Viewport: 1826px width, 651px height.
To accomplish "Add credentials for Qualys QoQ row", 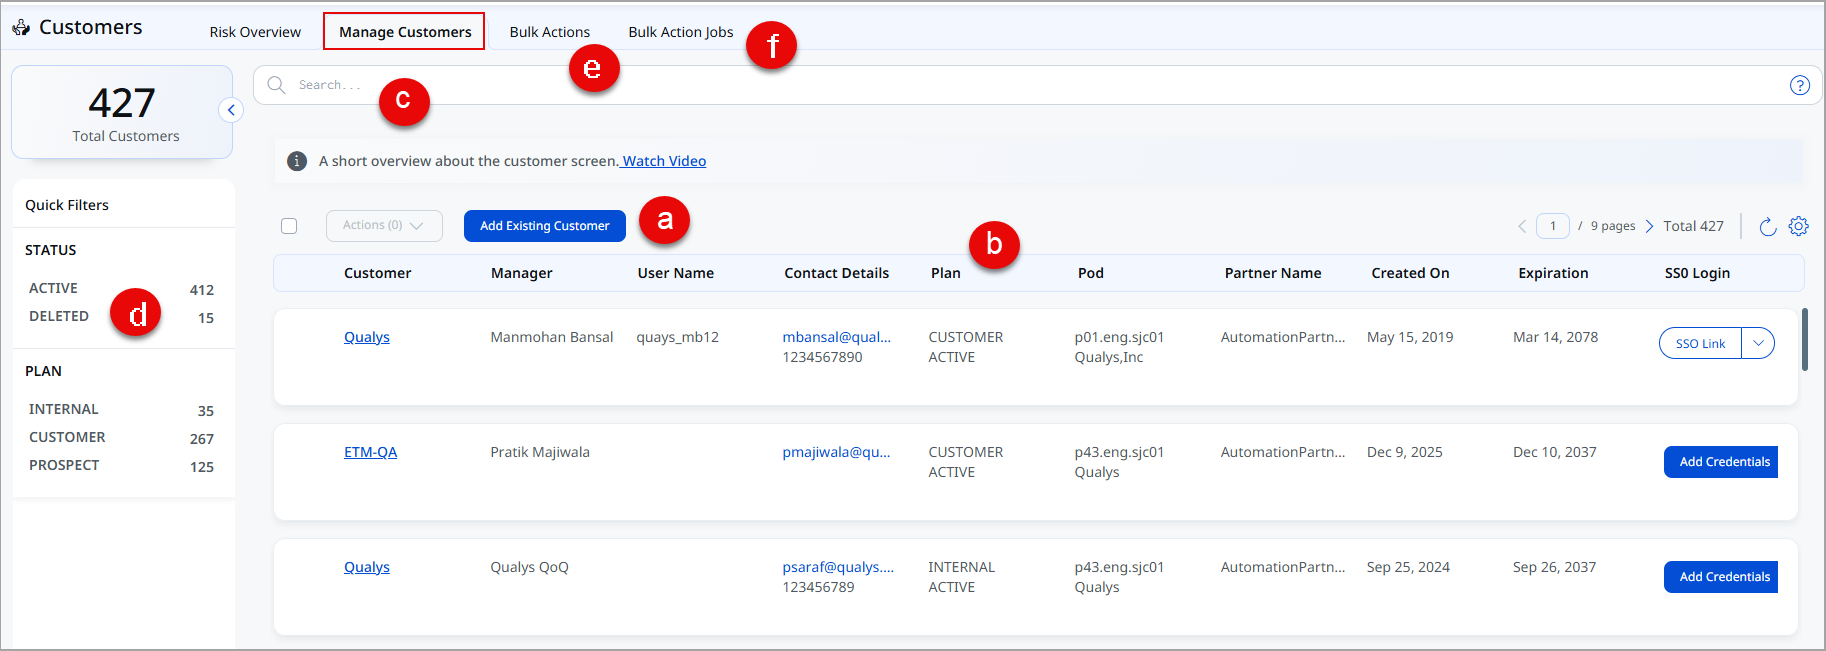I will pyautogui.click(x=1721, y=577).
